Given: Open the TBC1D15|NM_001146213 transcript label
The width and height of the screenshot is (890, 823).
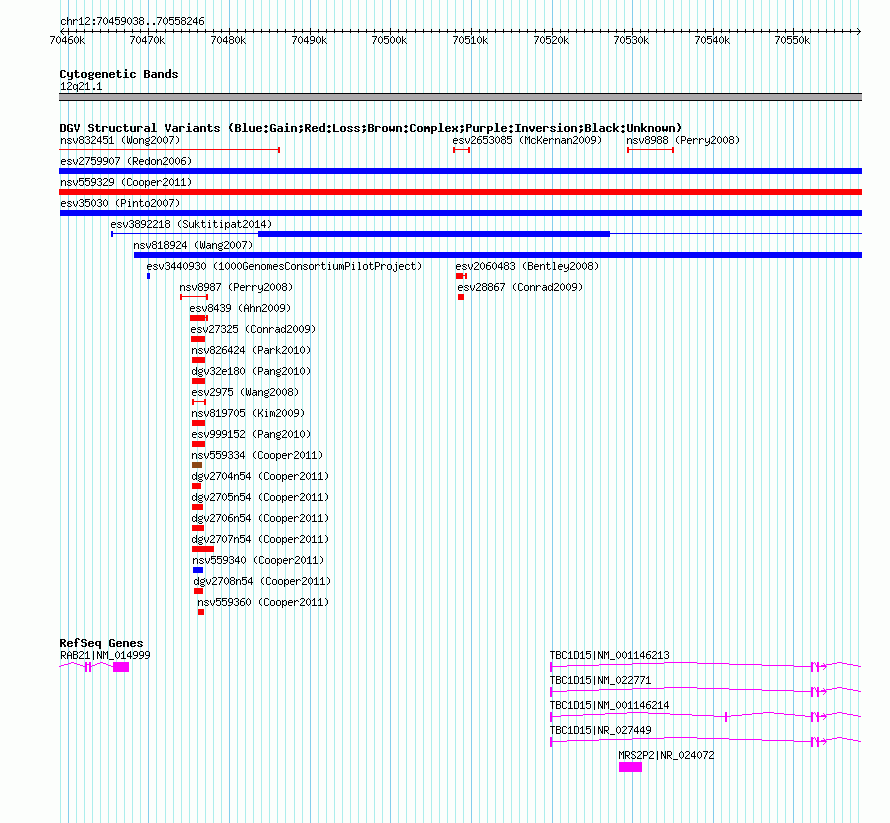Looking at the screenshot, I should pos(610,655).
